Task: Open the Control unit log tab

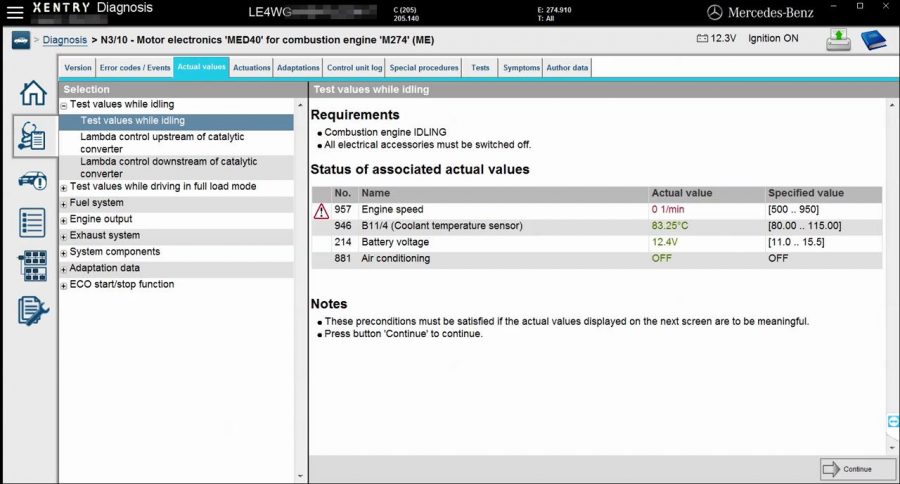Action: pos(354,68)
